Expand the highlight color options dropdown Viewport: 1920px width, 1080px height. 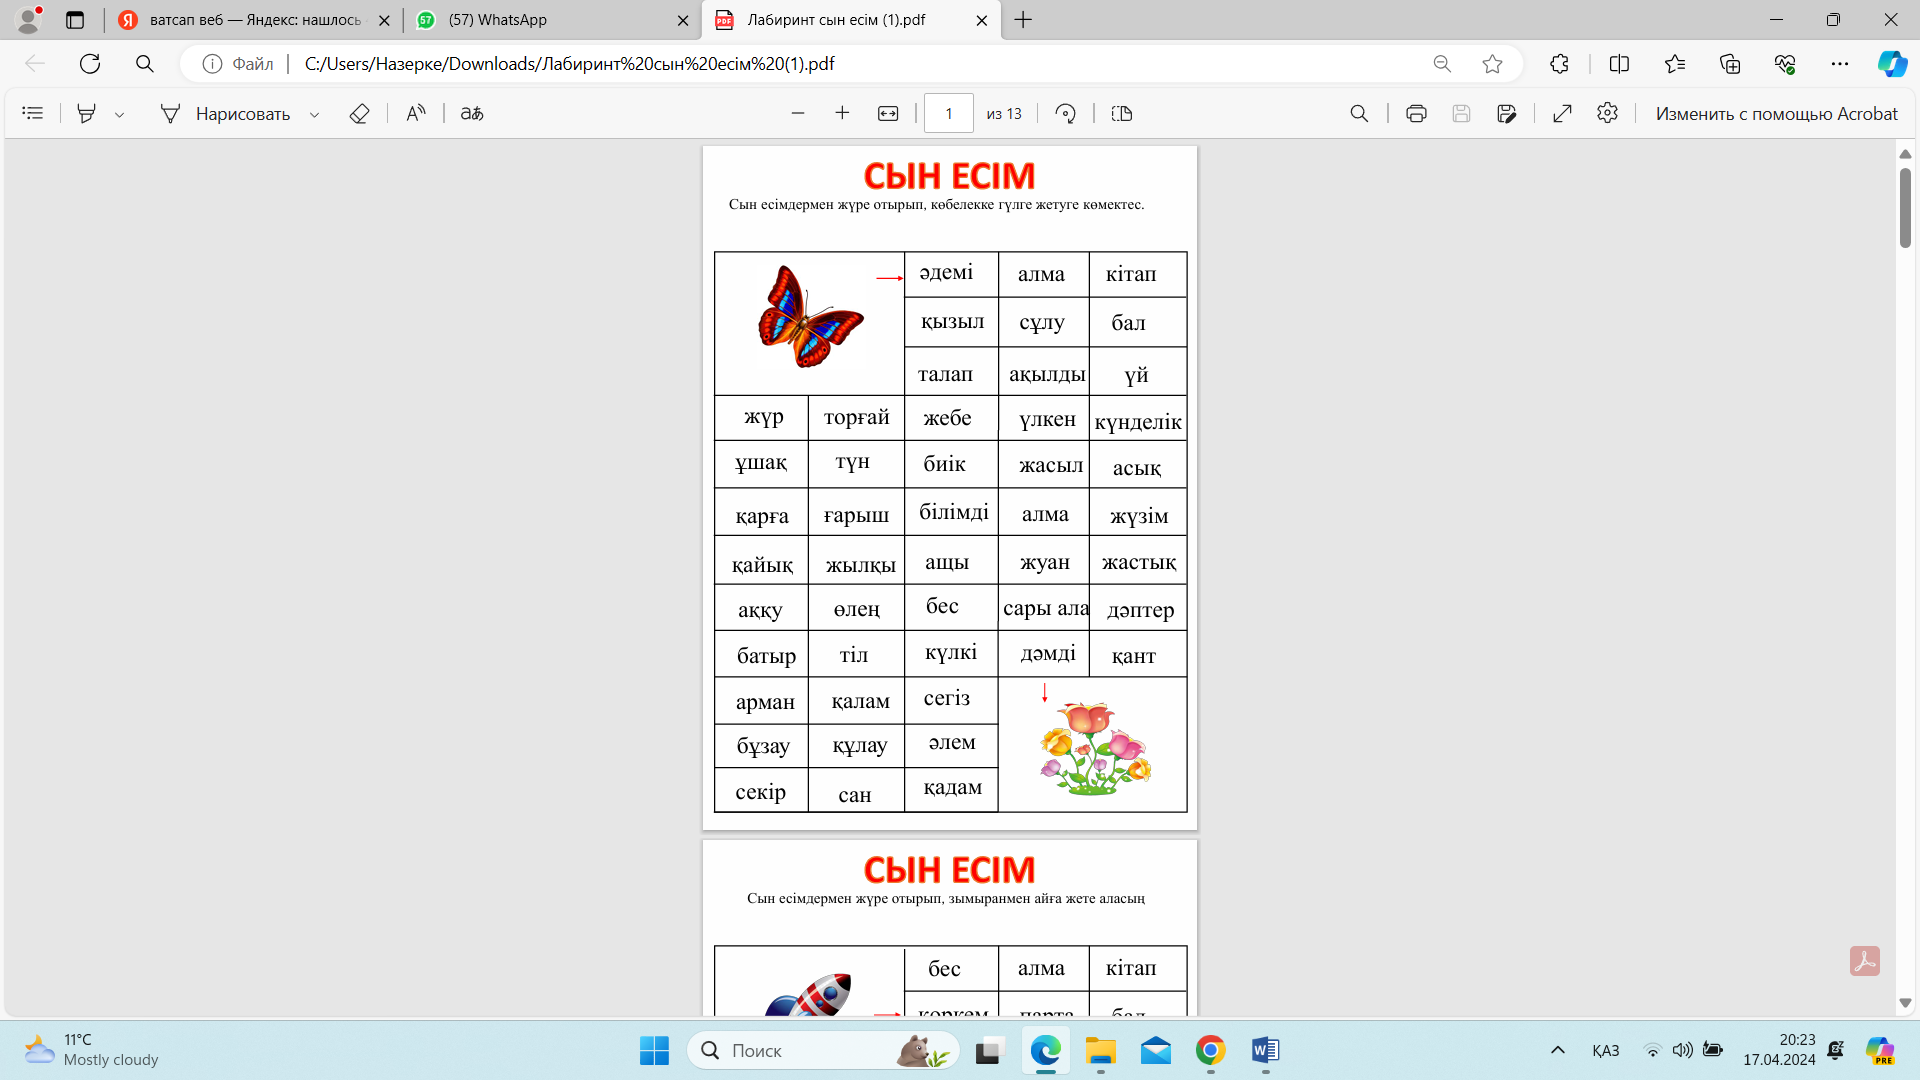[x=119, y=115]
